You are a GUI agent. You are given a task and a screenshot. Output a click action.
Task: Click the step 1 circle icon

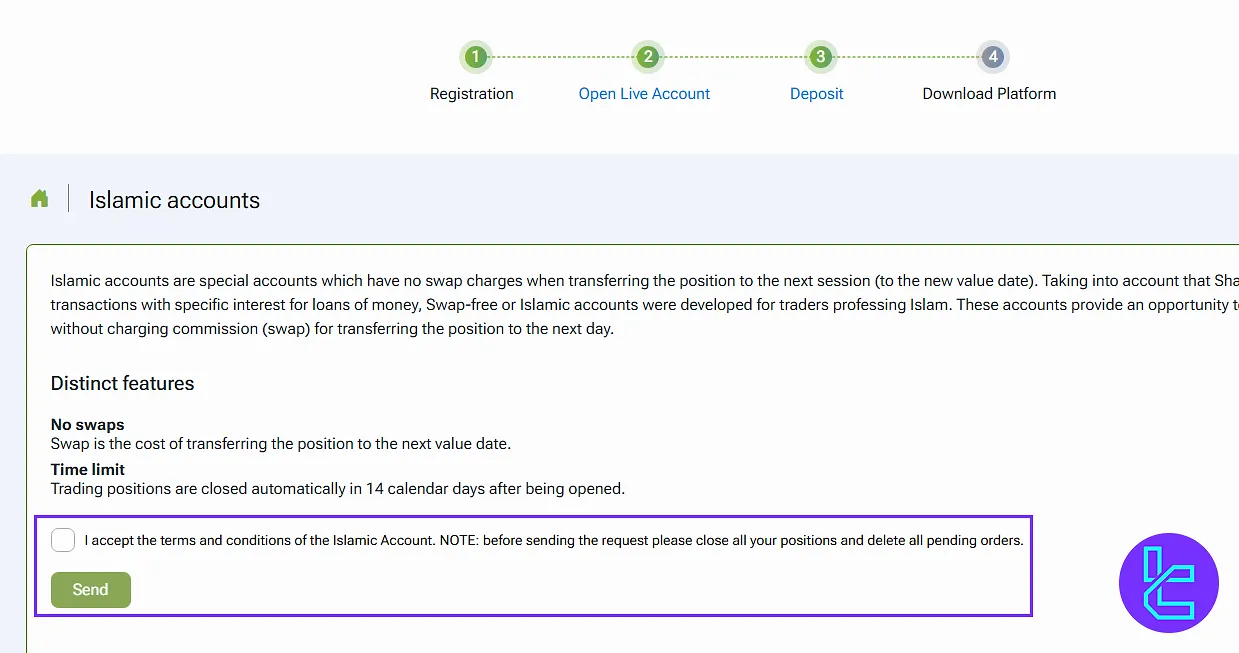click(x=476, y=57)
